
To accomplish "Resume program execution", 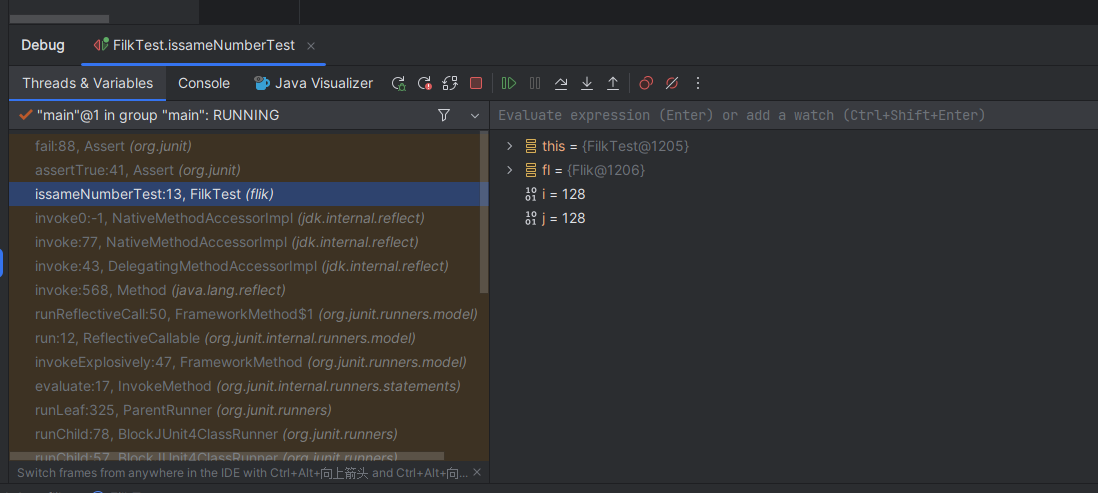I will pos(509,84).
